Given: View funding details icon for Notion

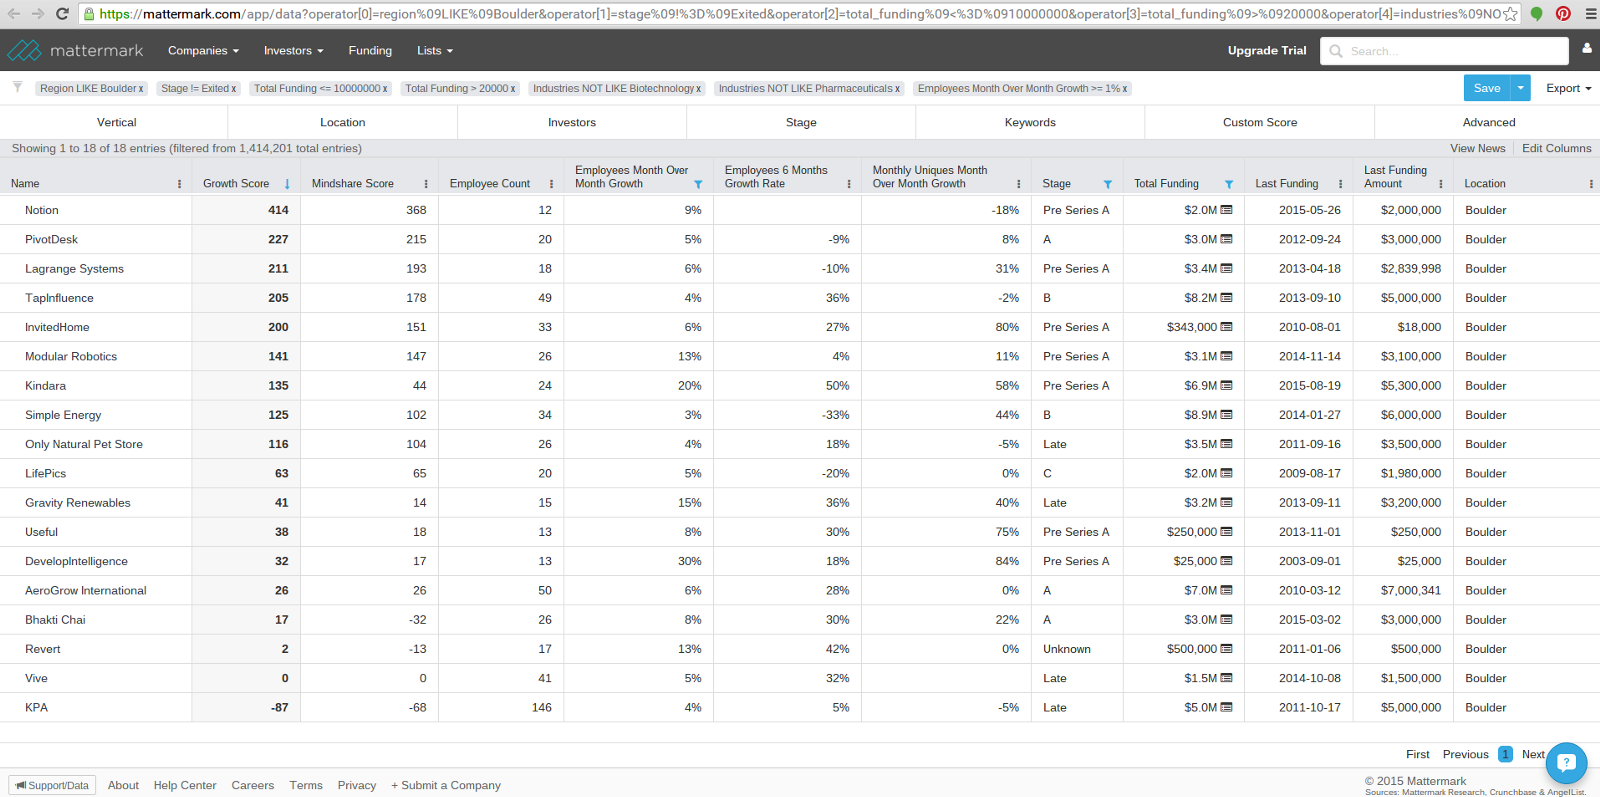Looking at the screenshot, I should coord(1227,210).
